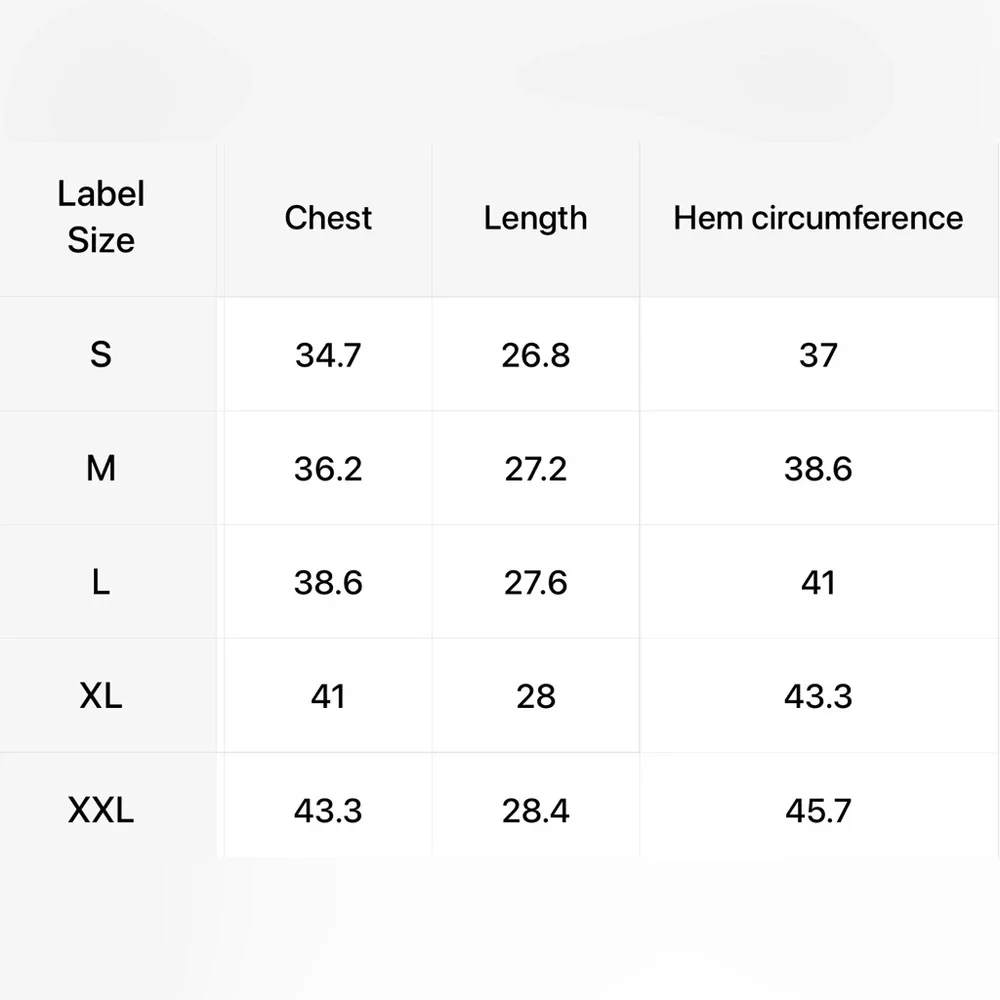Click the M size row label

click(x=101, y=468)
